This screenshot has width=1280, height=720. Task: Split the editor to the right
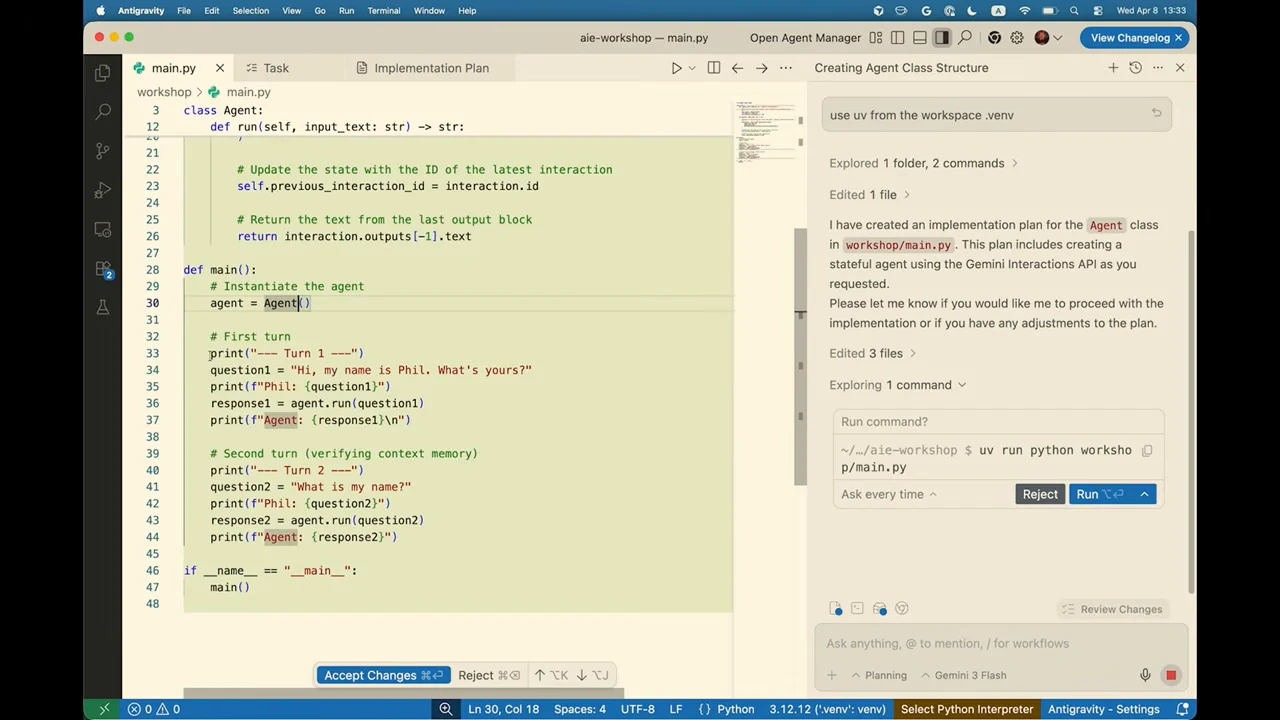click(713, 68)
